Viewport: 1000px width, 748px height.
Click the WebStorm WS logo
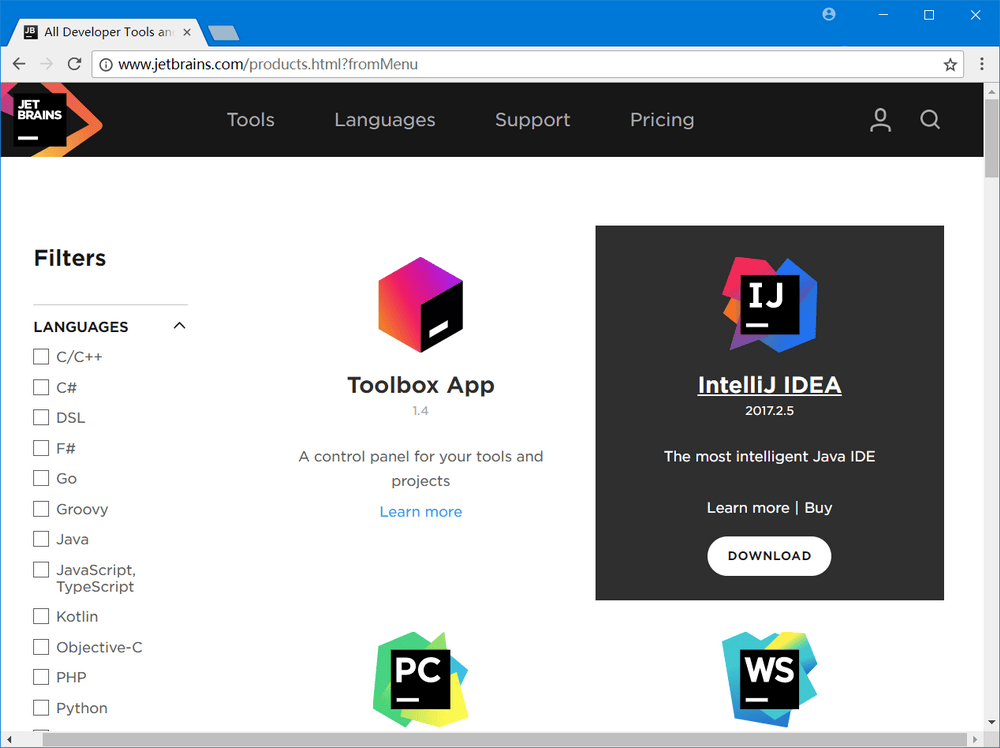point(769,679)
